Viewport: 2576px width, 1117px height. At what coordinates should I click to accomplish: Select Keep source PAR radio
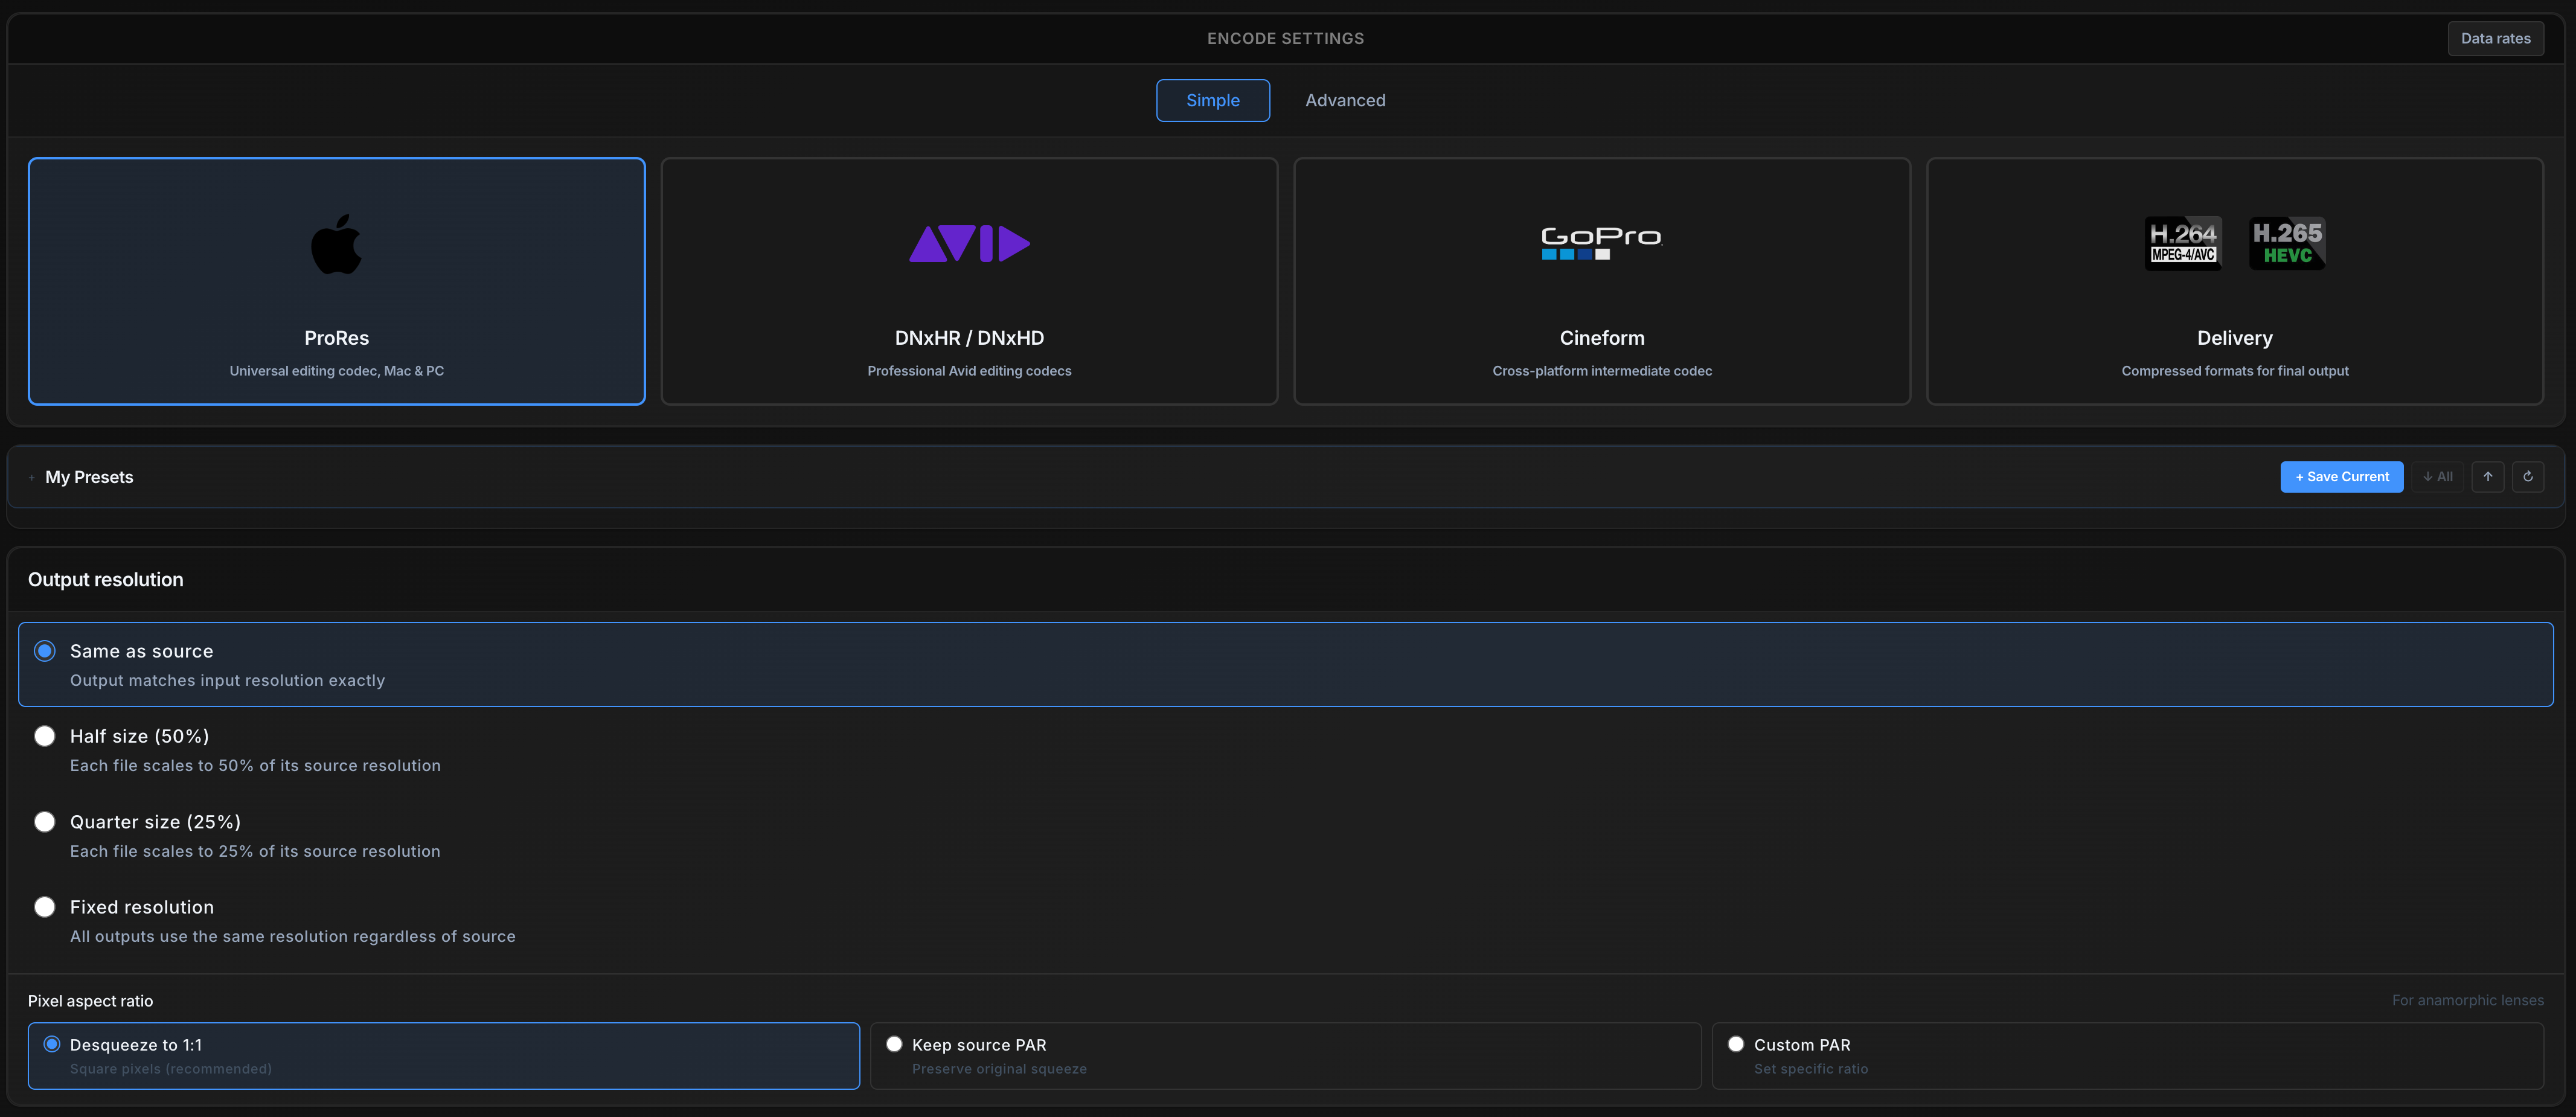(894, 1044)
